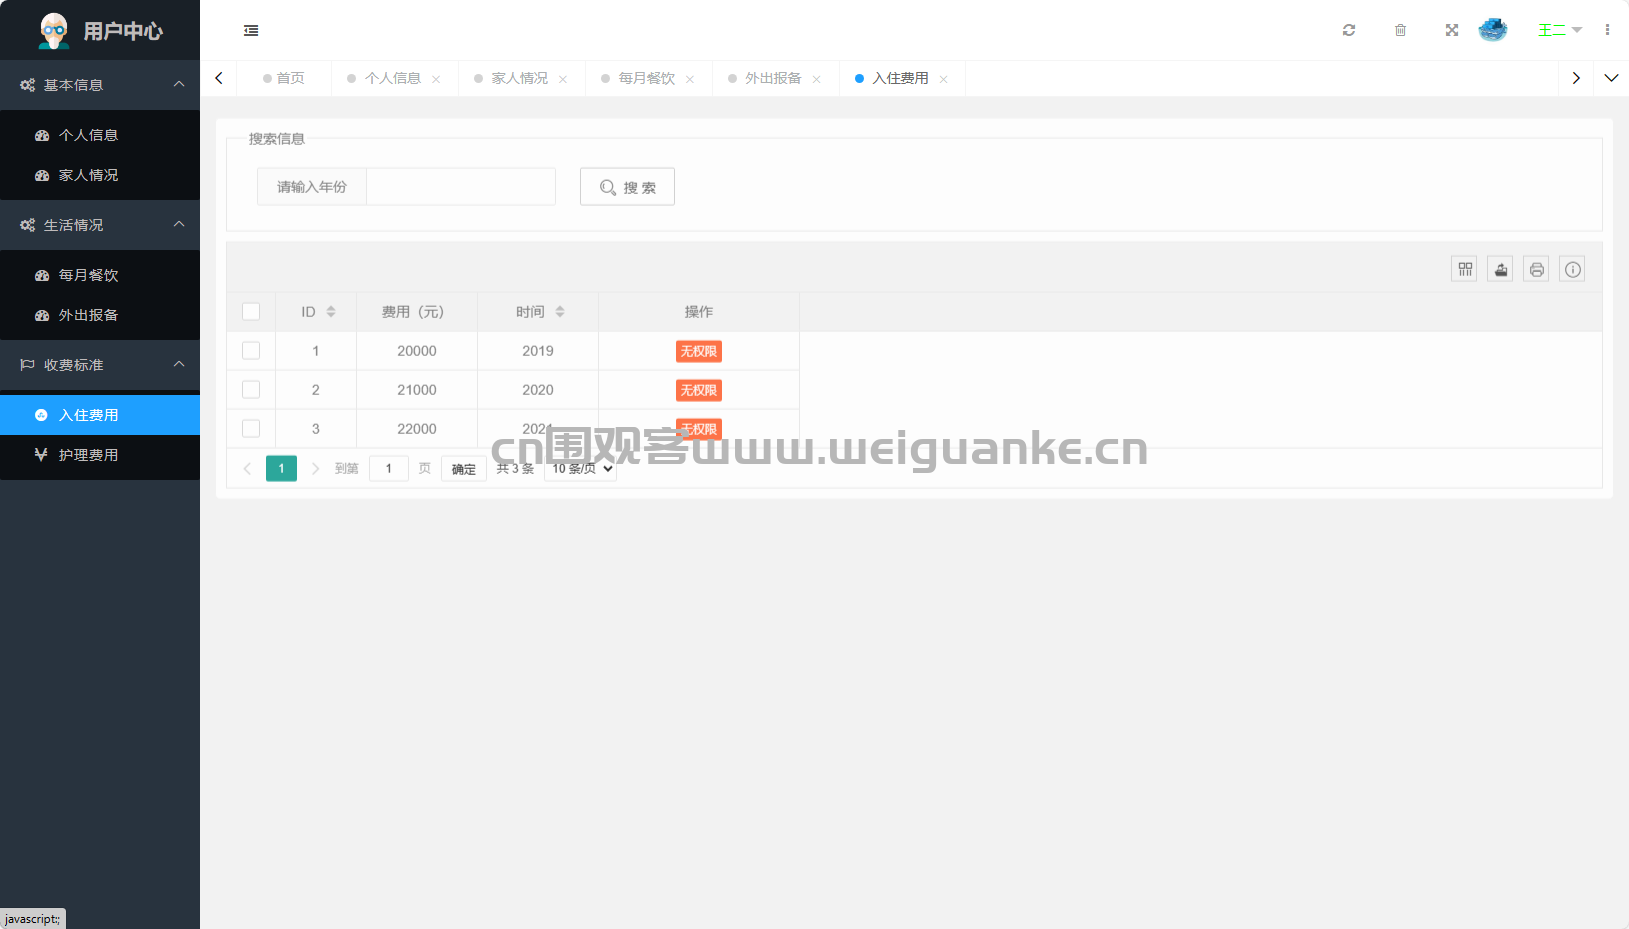The width and height of the screenshot is (1629, 929).
Task: Click the table info icon
Action: point(1572,269)
